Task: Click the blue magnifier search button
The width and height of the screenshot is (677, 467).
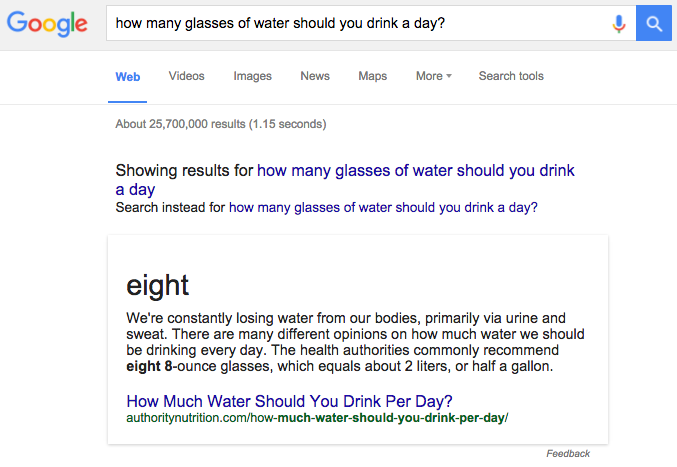Action: (654, 23)
